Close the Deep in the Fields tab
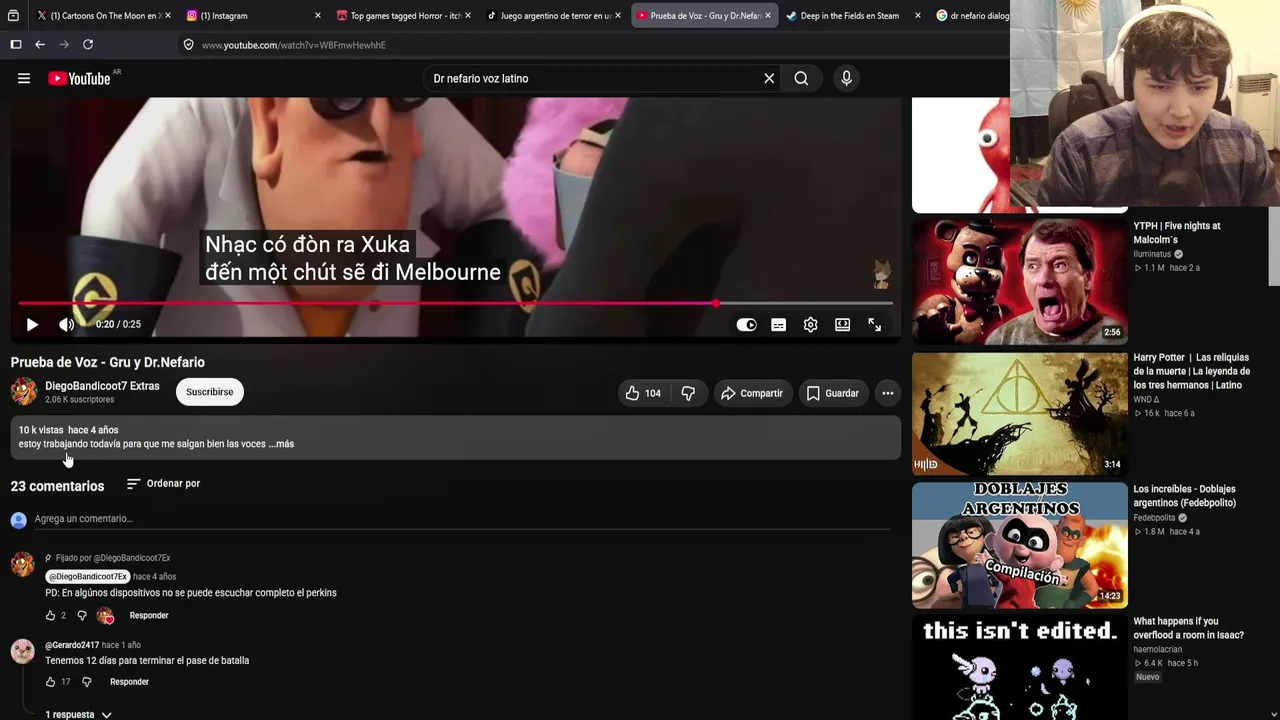 tap(918, 16)
